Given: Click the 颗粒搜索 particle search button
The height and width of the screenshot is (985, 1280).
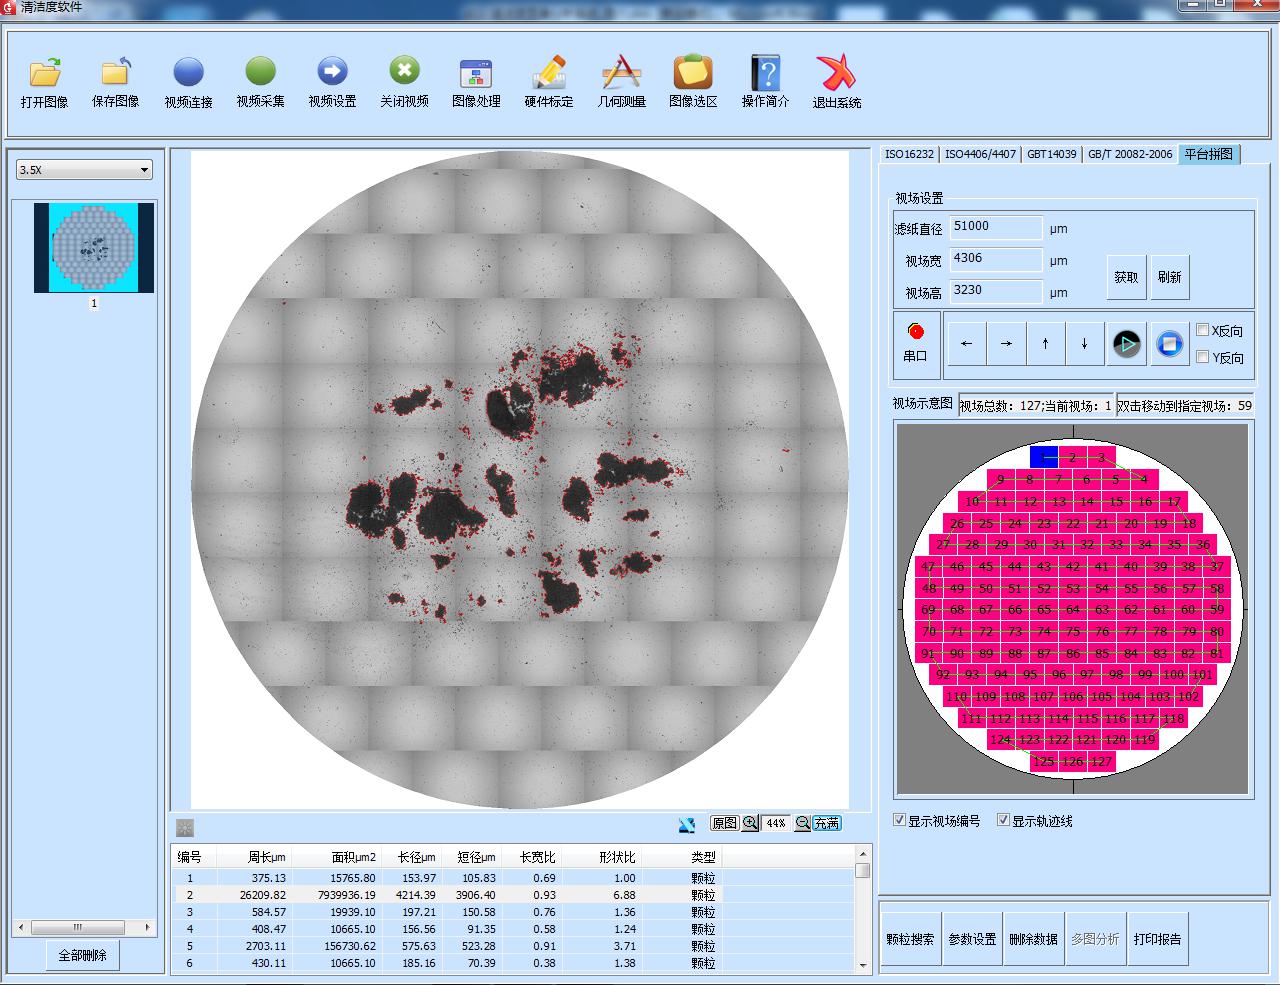Looking at the screenshot, I should click(x=910, y=939).
